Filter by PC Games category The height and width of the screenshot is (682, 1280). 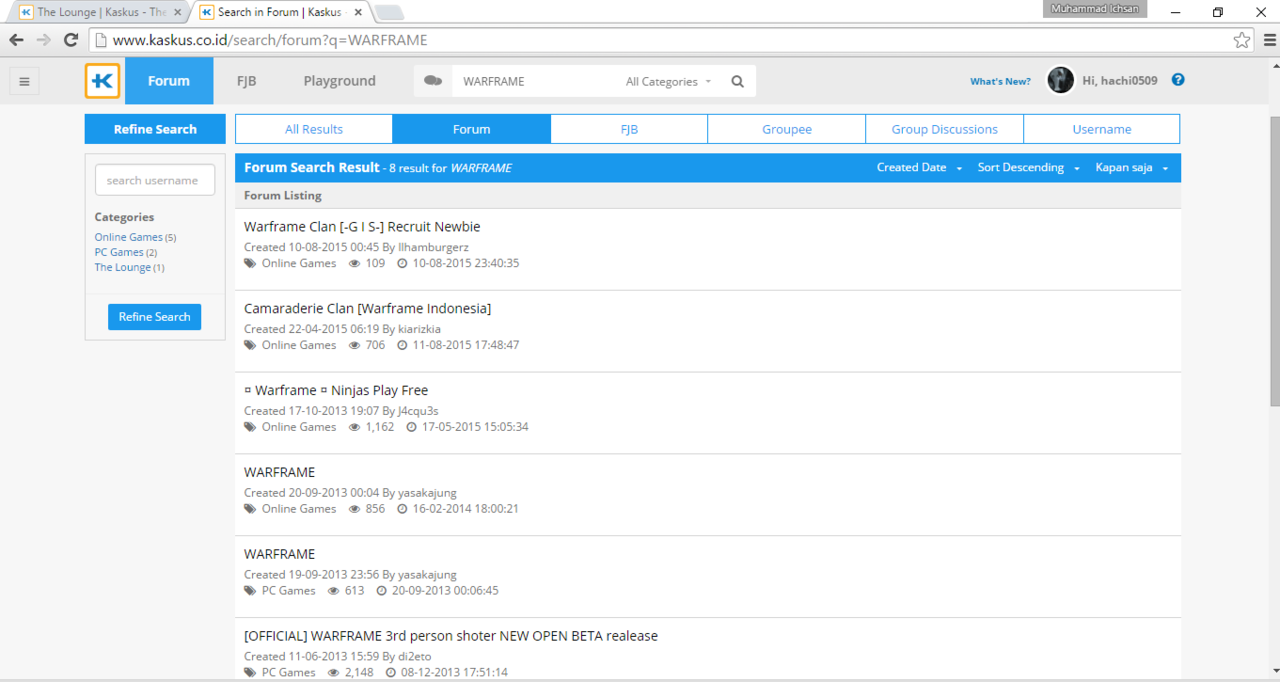119,252
